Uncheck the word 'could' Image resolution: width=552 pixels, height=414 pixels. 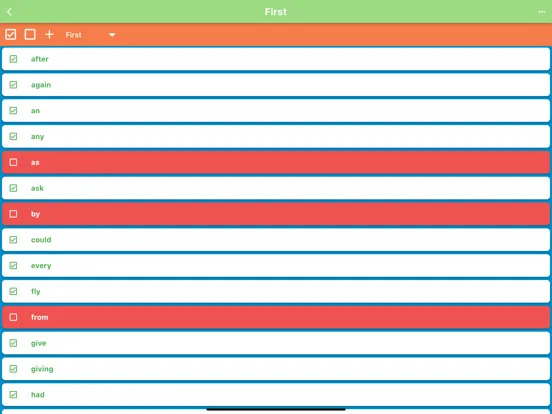[13, 240]
